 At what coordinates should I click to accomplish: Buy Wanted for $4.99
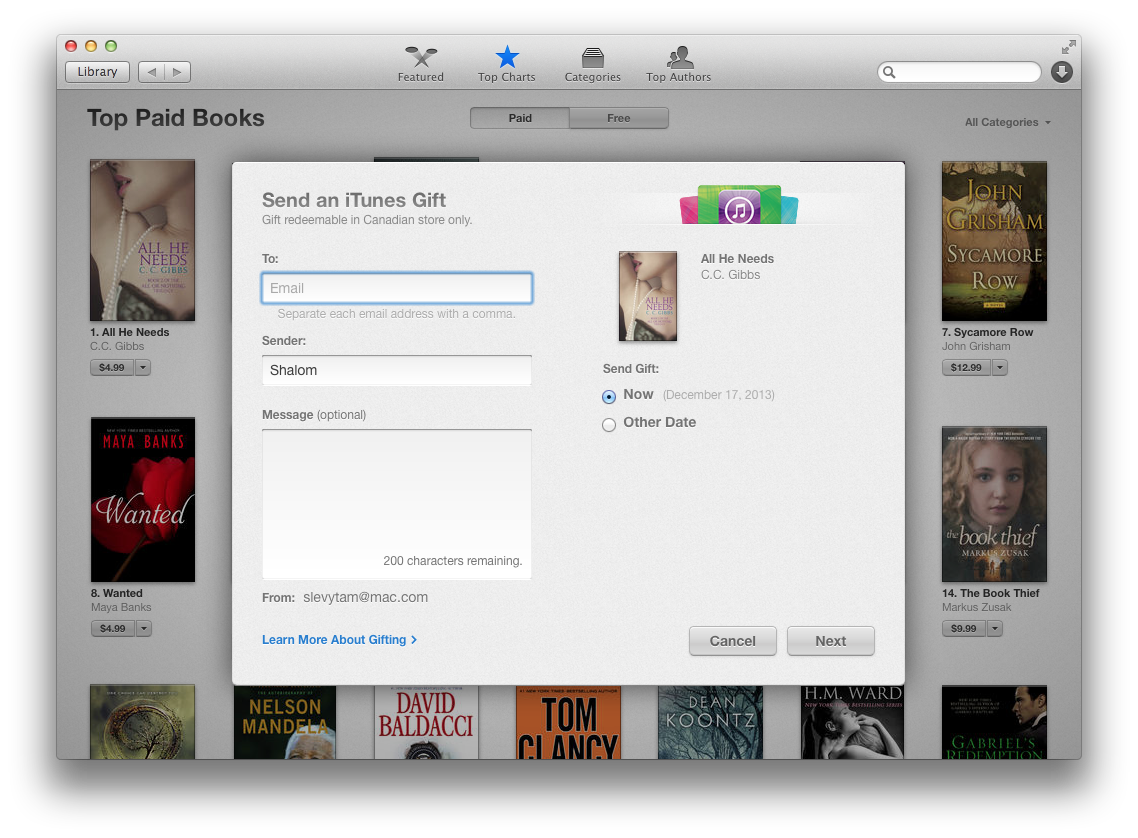(113, 628)
